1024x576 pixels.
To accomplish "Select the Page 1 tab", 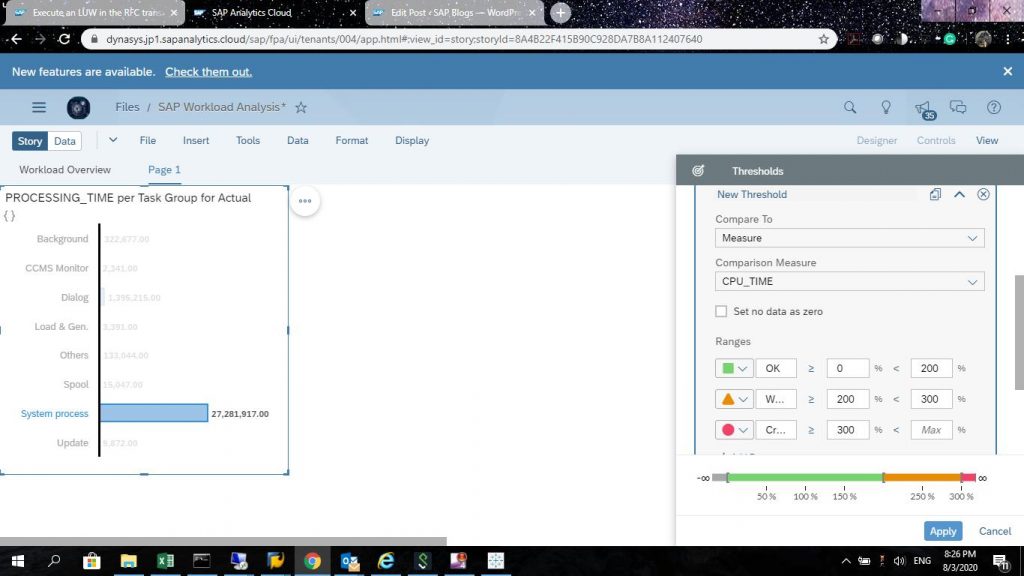I will tap(164, 170).
